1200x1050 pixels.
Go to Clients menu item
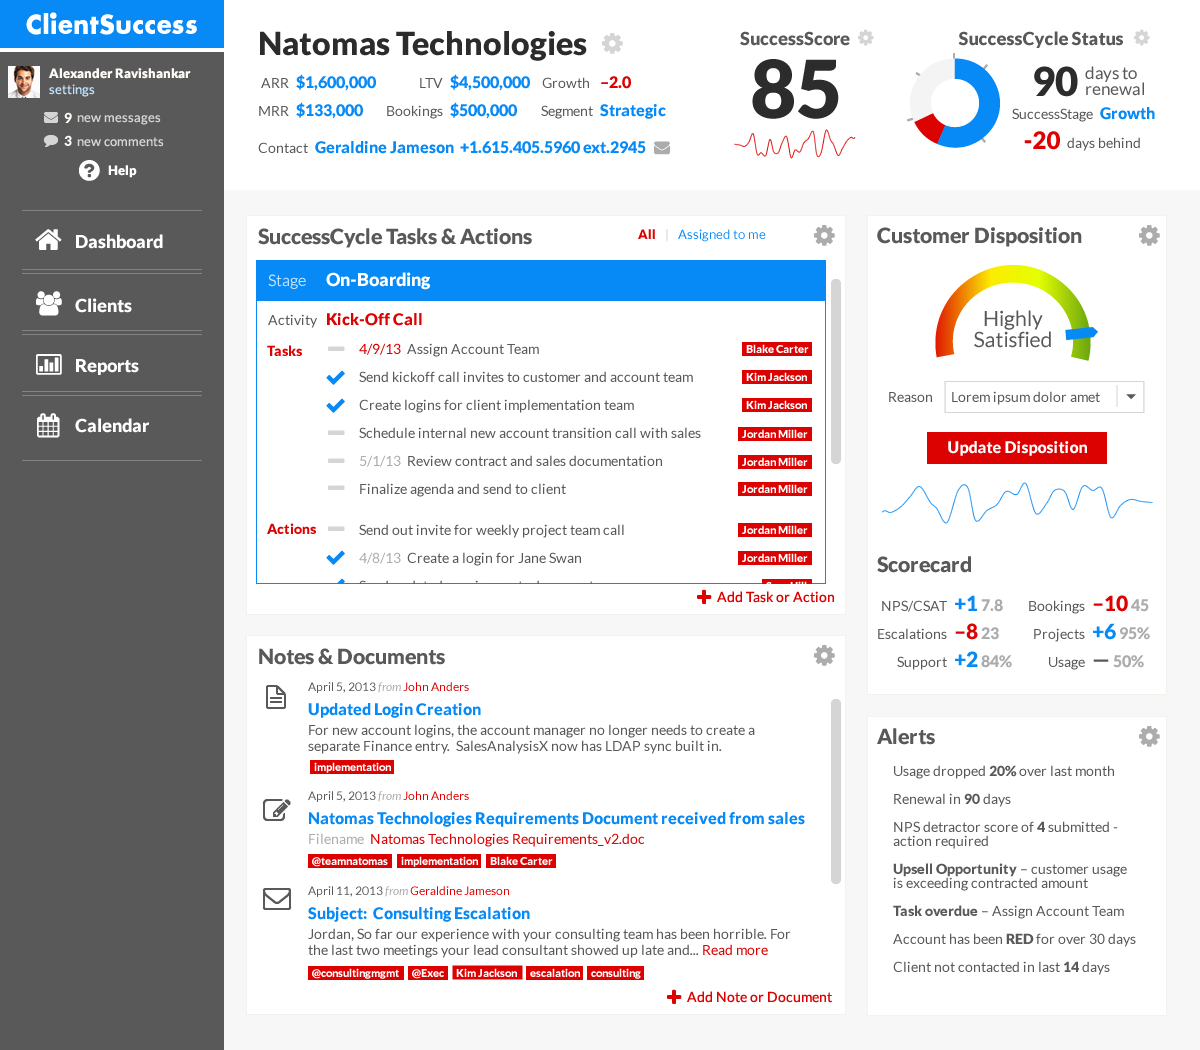click(112, 305)
